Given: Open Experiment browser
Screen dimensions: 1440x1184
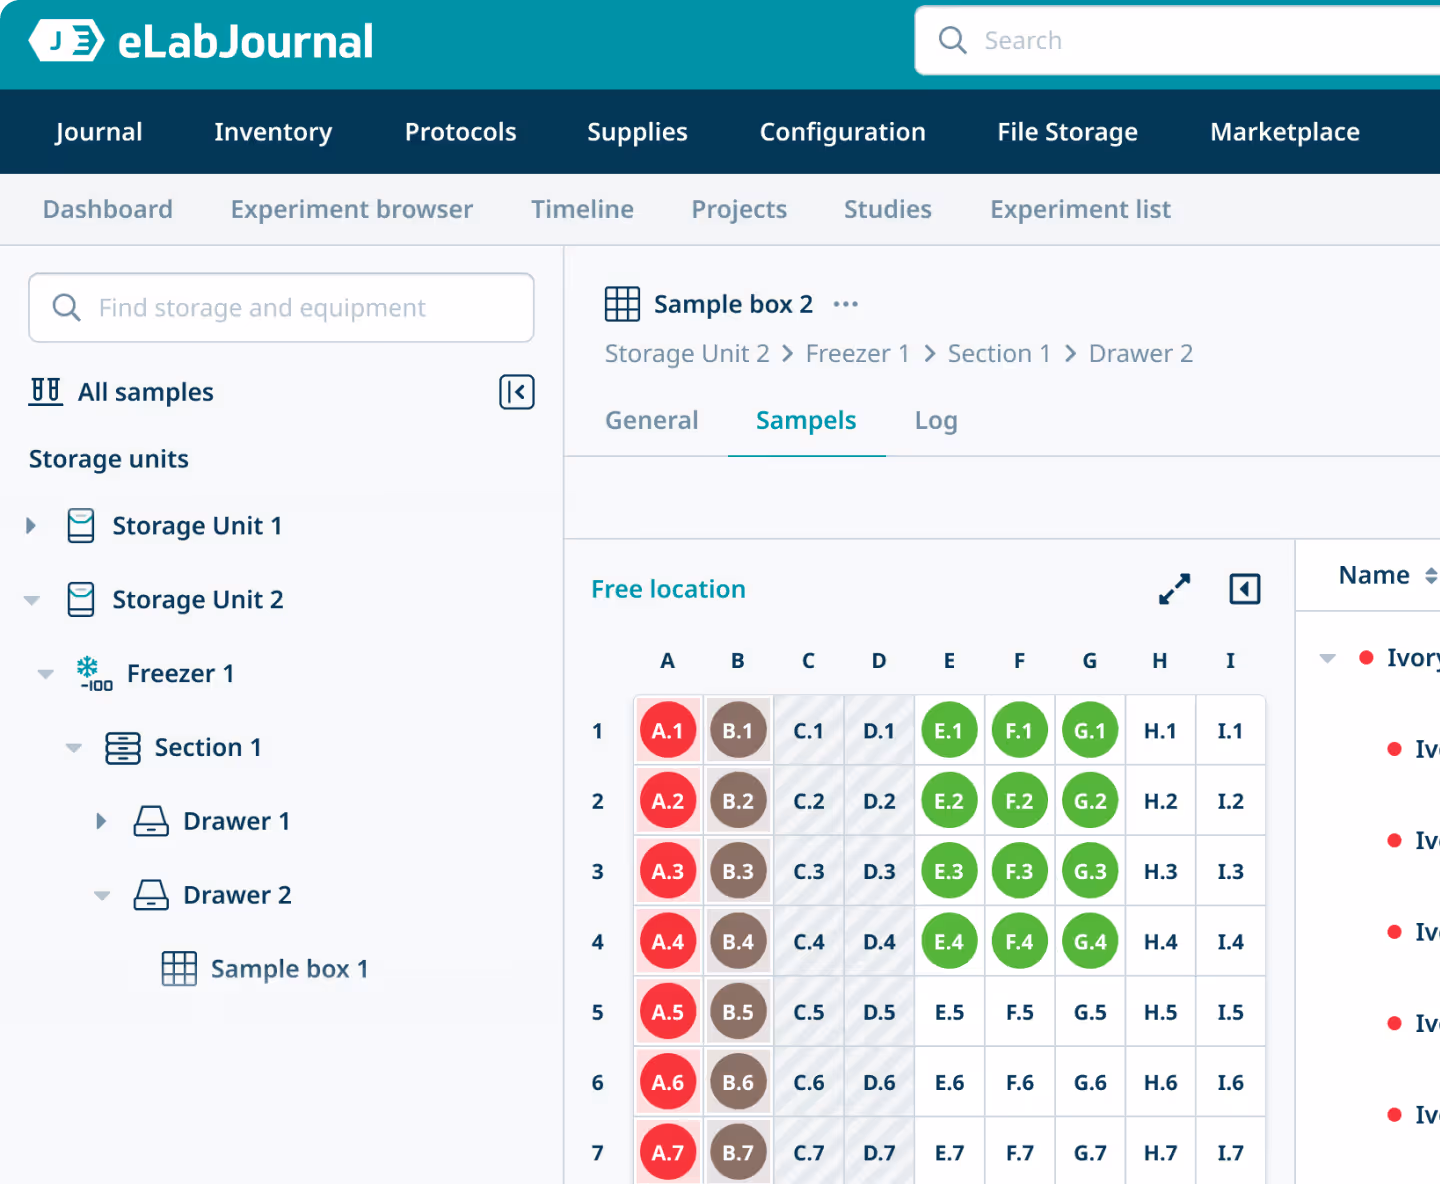Looking at the screenshot, I should [352, 209].
